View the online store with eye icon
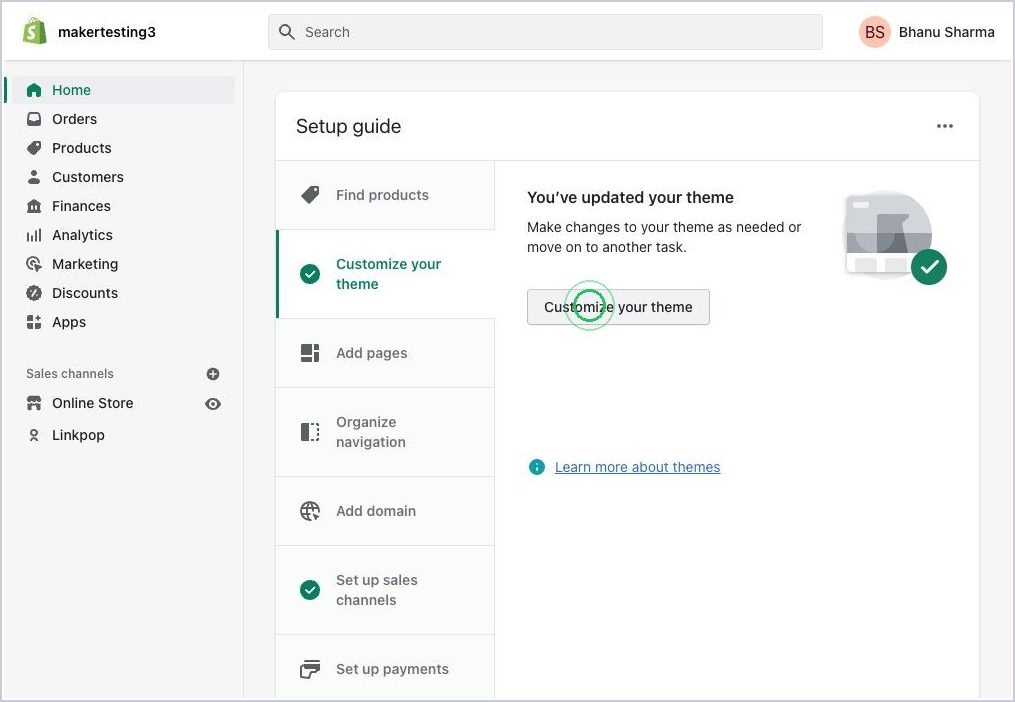Screen dimensions: 1015x702 (x=213, y=403)
